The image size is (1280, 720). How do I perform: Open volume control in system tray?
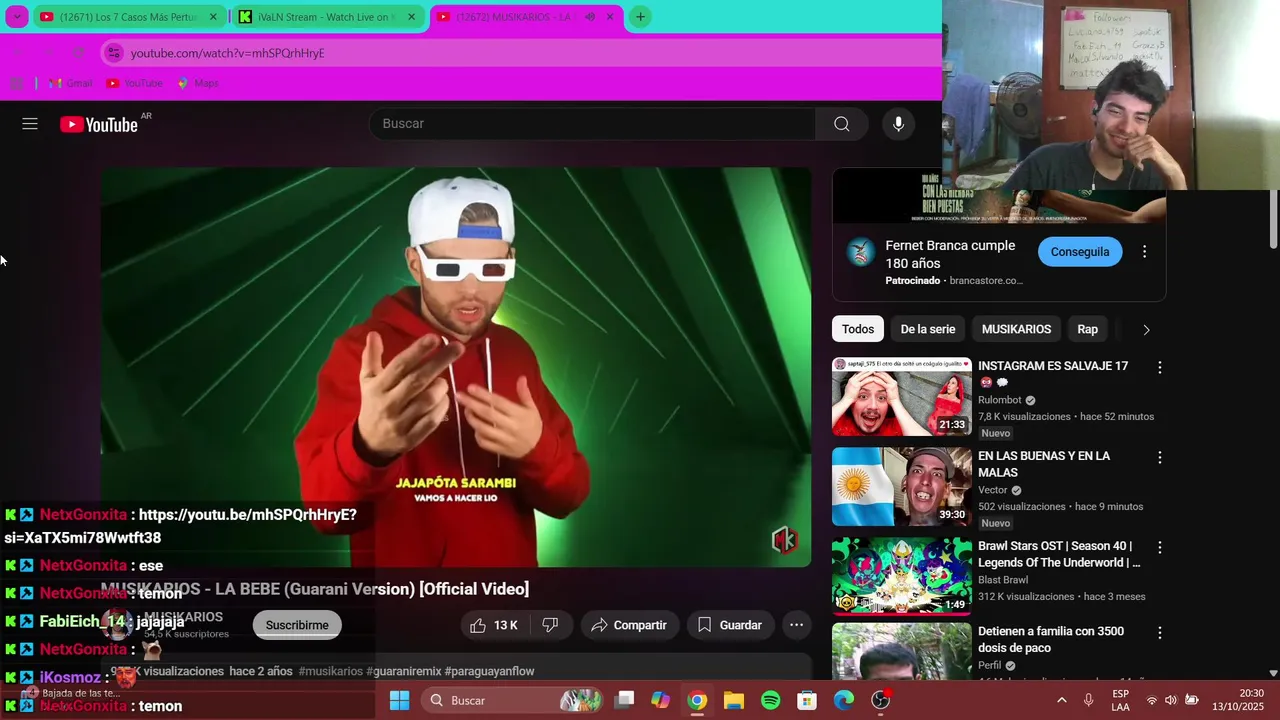(1170, 700)
